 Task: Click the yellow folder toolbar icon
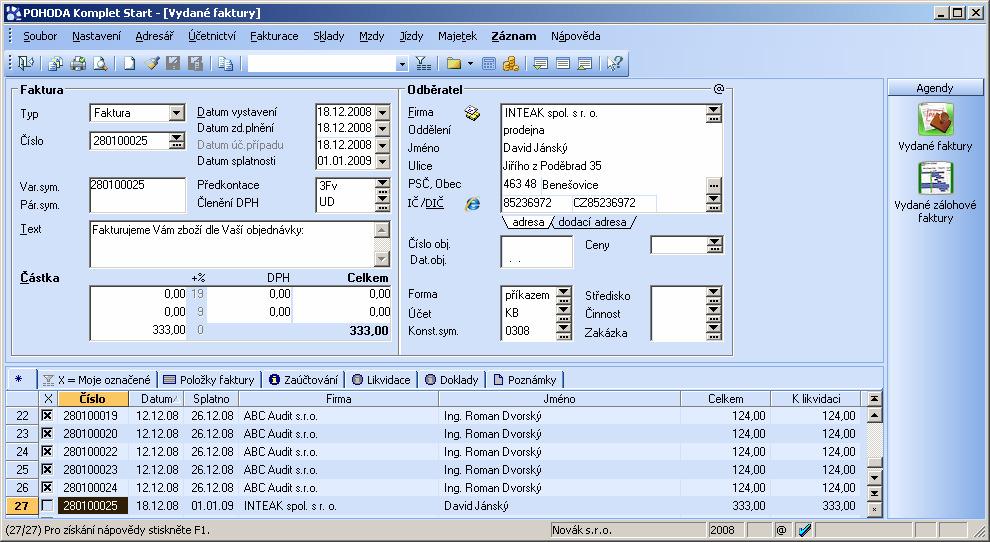(x=453, y=63)
